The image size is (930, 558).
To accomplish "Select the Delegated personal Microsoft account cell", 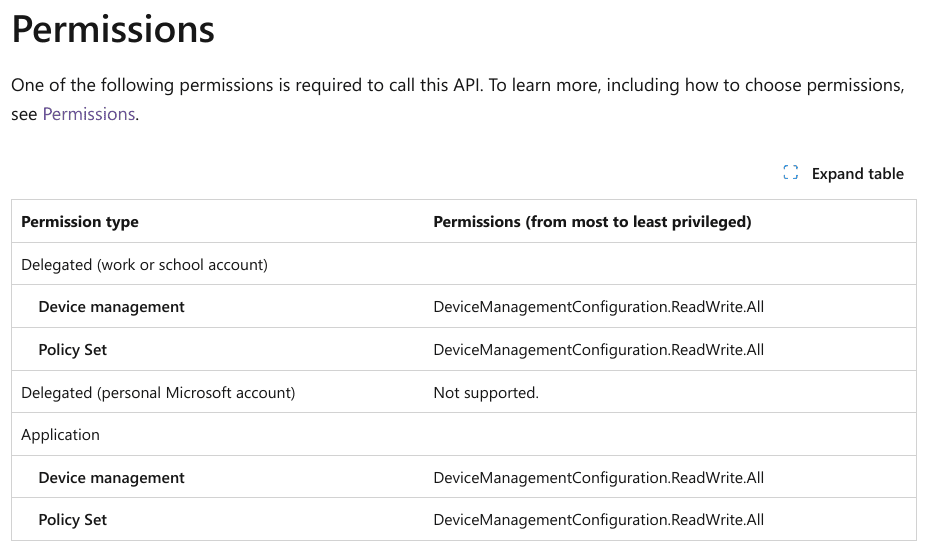I will pos(158,393).
